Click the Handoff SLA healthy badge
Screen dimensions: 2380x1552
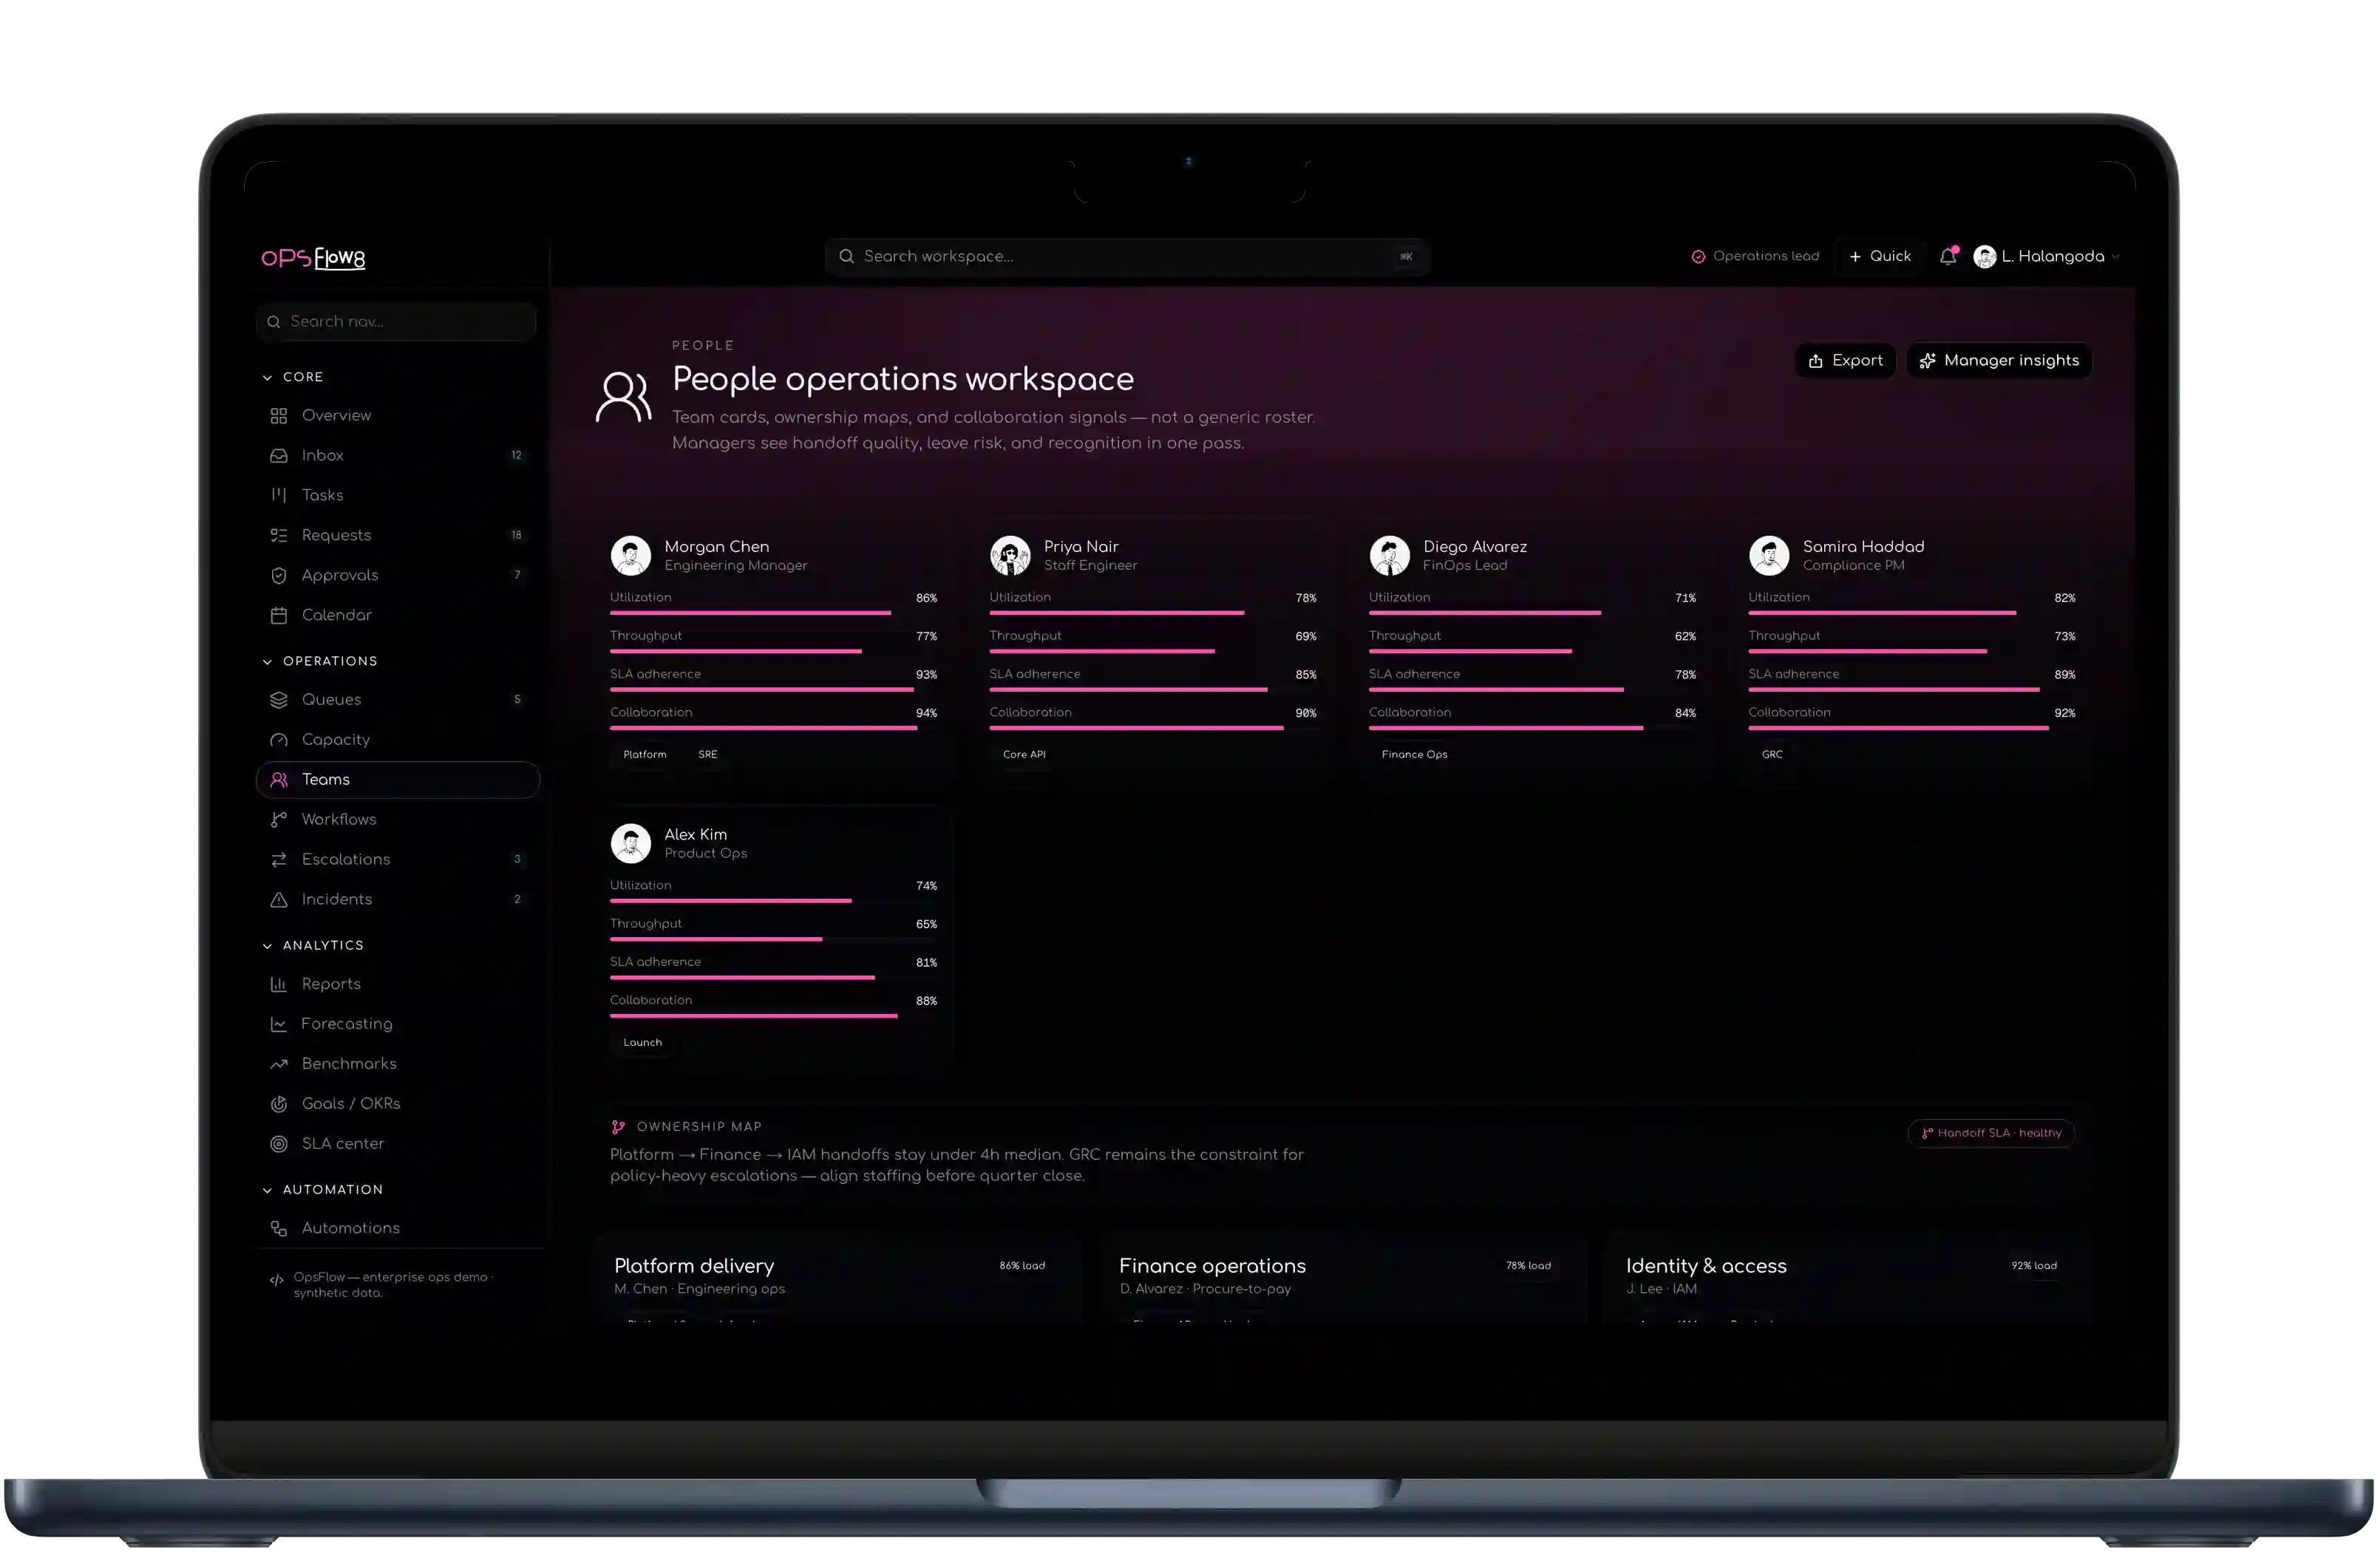click(x=1990, y=1133)
